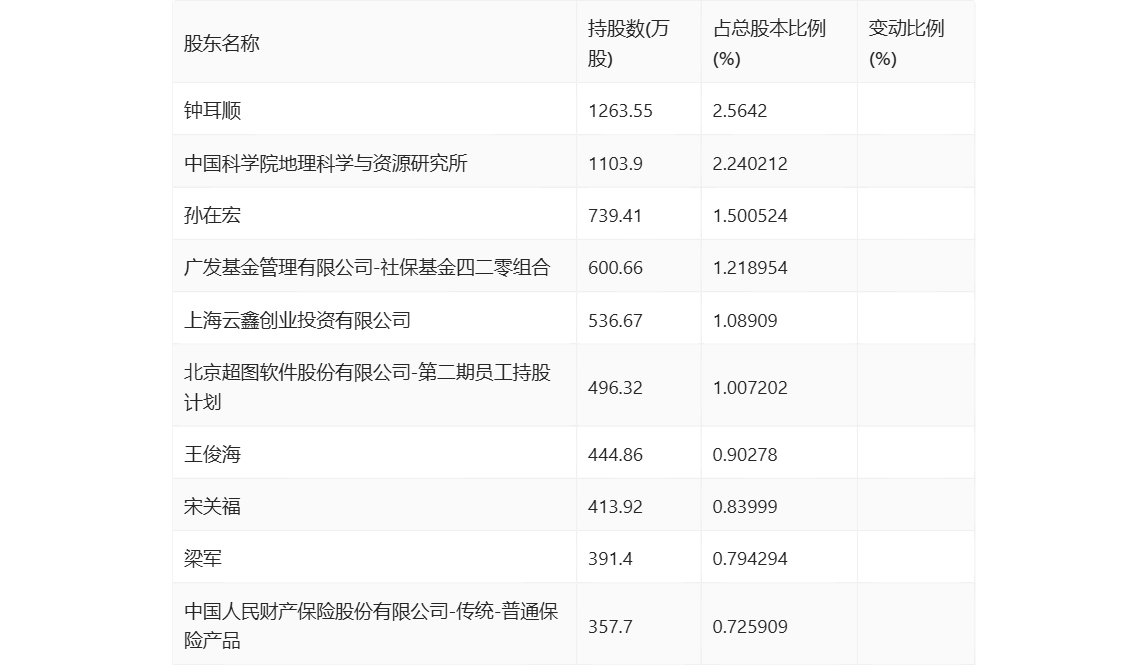Select 北京超图软件股份有限公司-第二期员工持股计划
1148x665 pixels.
point(367,387)
